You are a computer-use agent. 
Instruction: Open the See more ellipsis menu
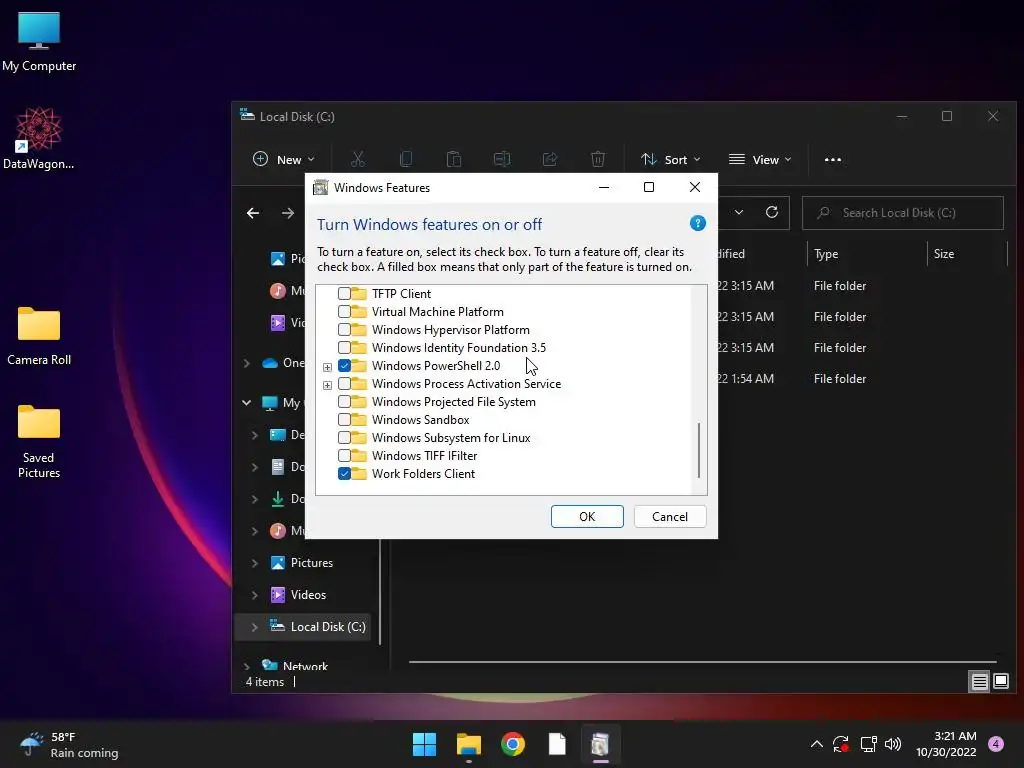833,159
